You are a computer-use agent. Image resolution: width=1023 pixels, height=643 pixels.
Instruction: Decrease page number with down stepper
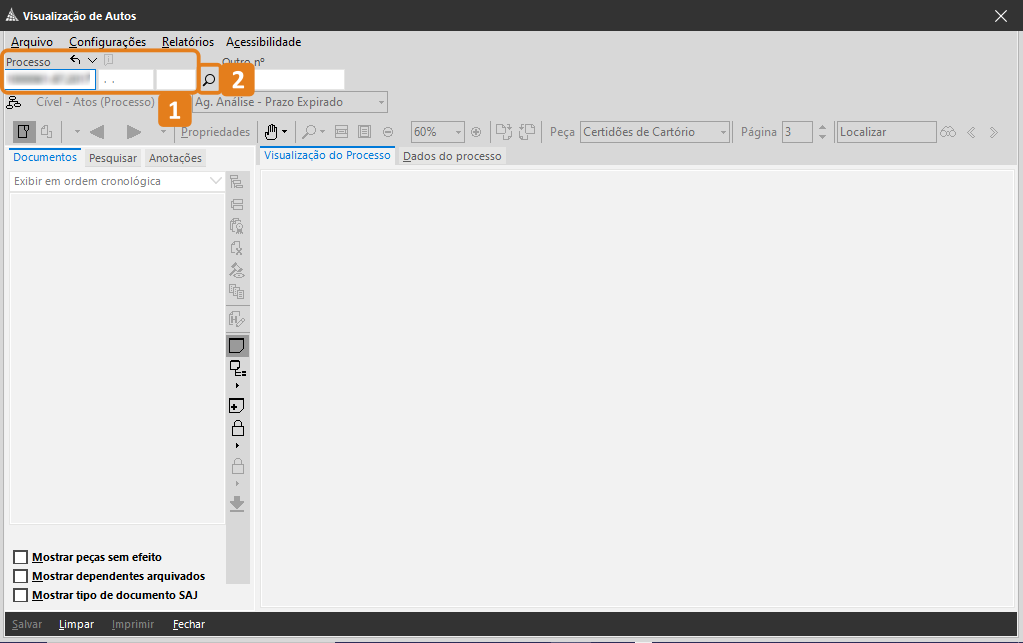click(x=823, y=137)
